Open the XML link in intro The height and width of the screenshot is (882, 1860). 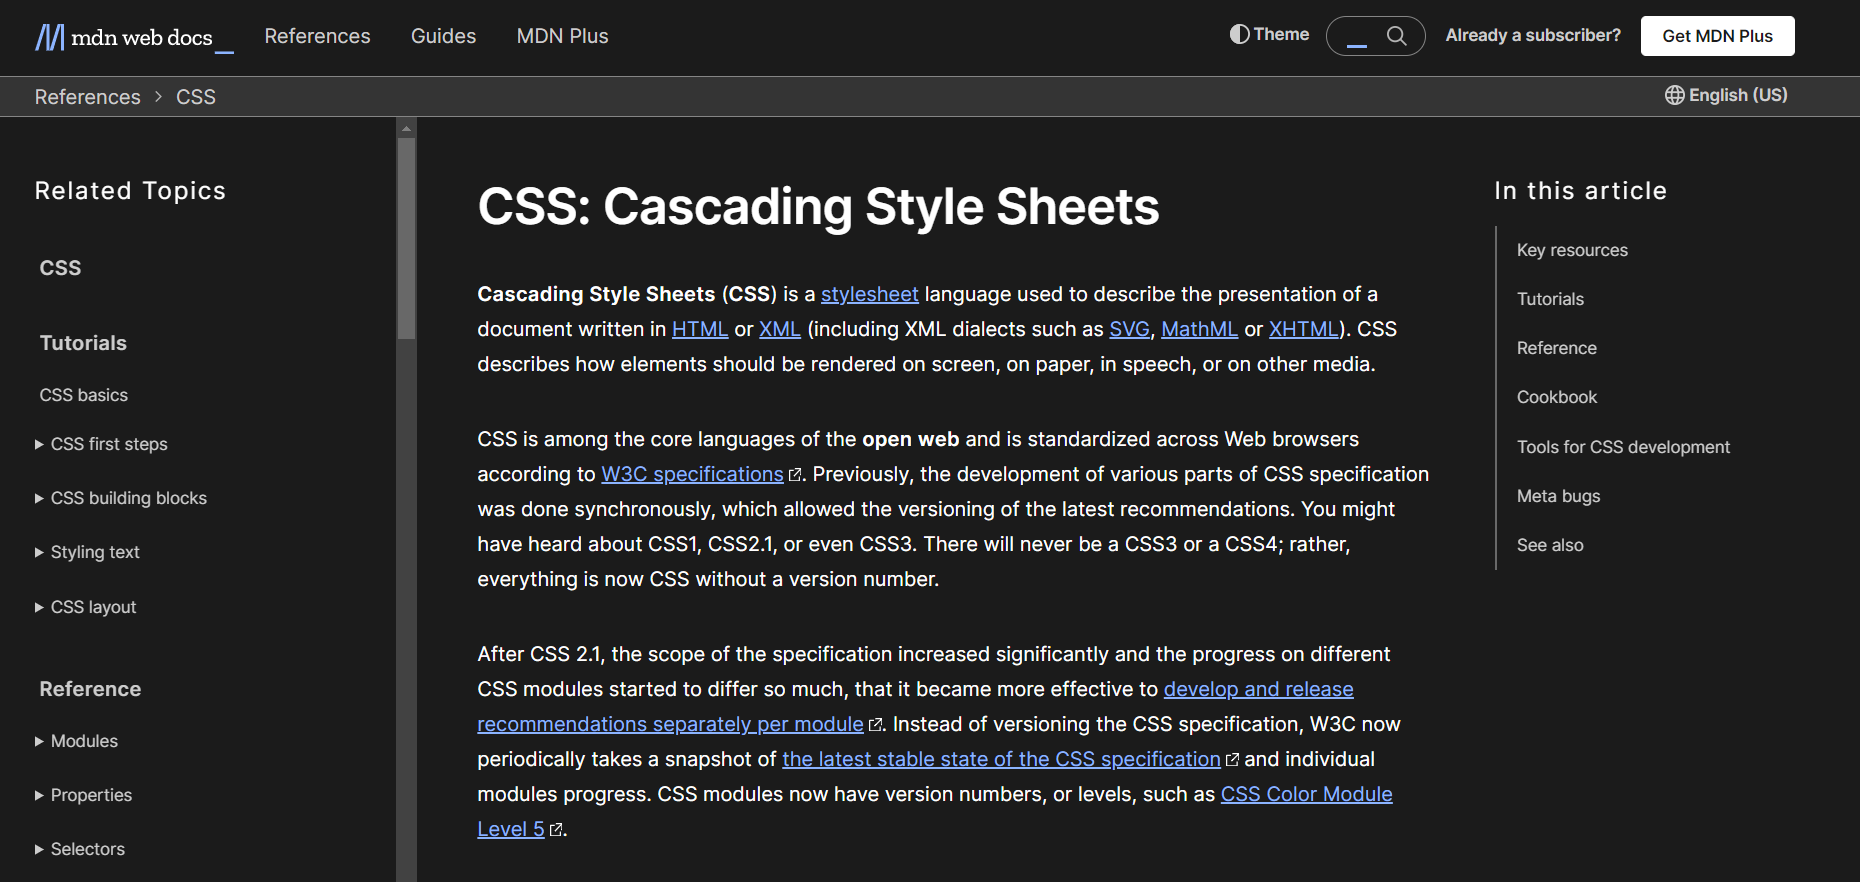pyautogui.click(x=780, y=329)
